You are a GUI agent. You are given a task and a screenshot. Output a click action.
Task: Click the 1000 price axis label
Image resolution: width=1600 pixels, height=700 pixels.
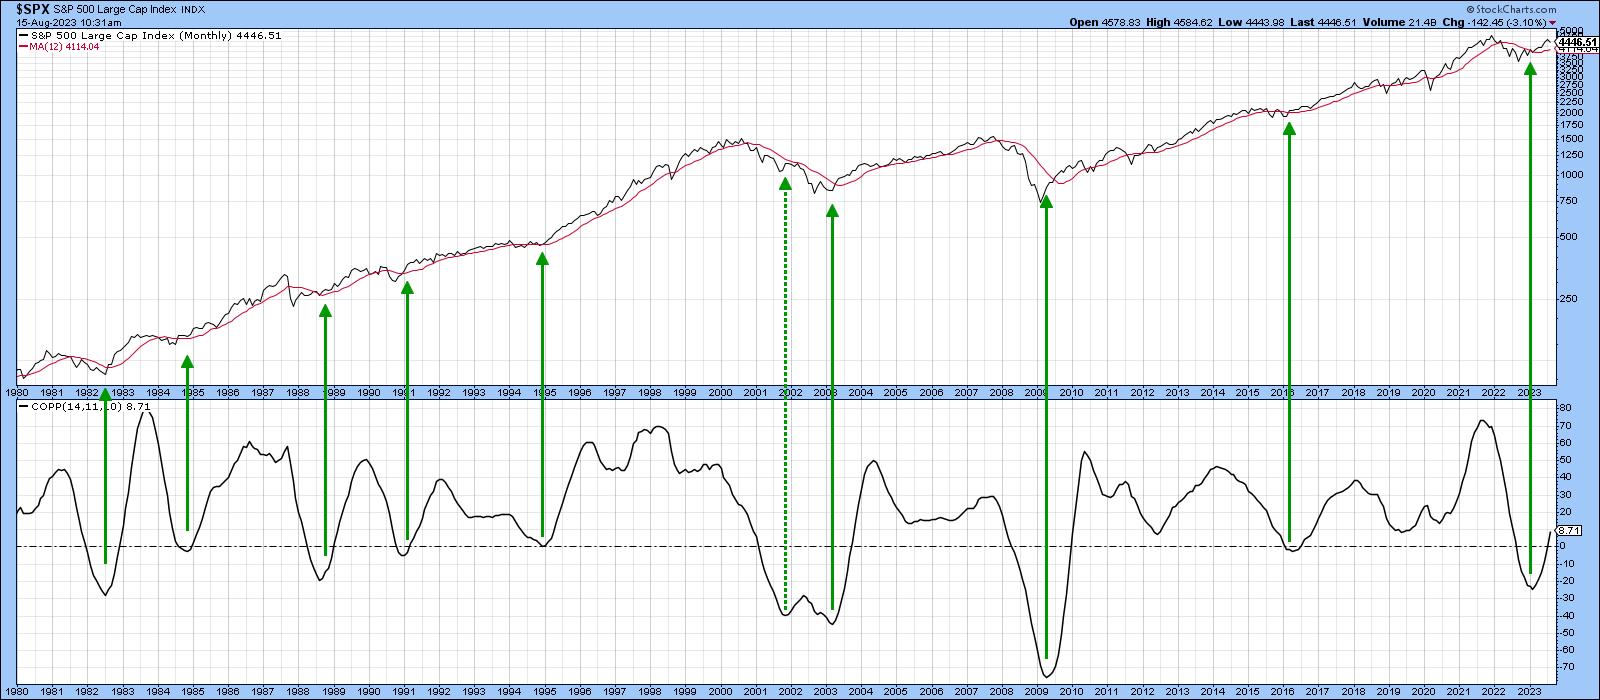coord(1571,175)
